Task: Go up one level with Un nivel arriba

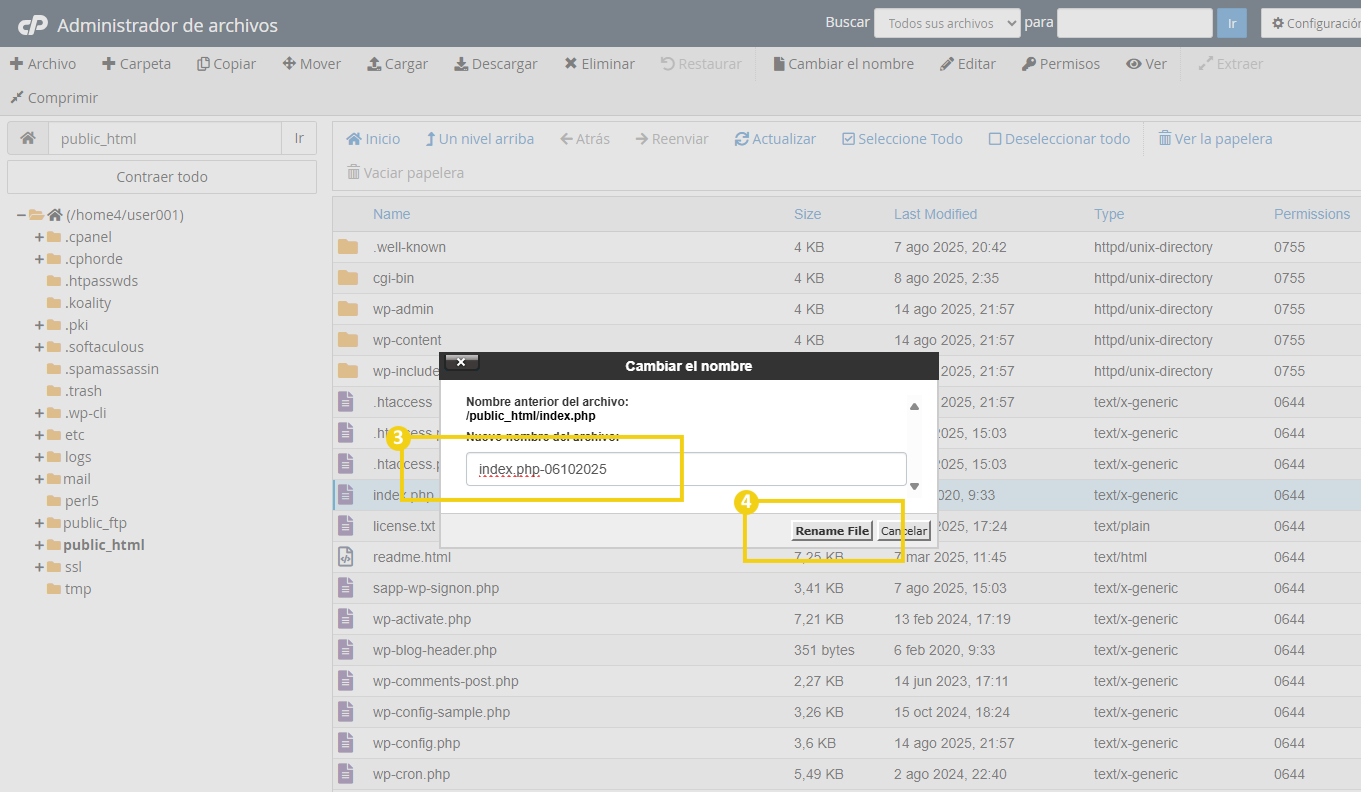Action: point(479,138)
